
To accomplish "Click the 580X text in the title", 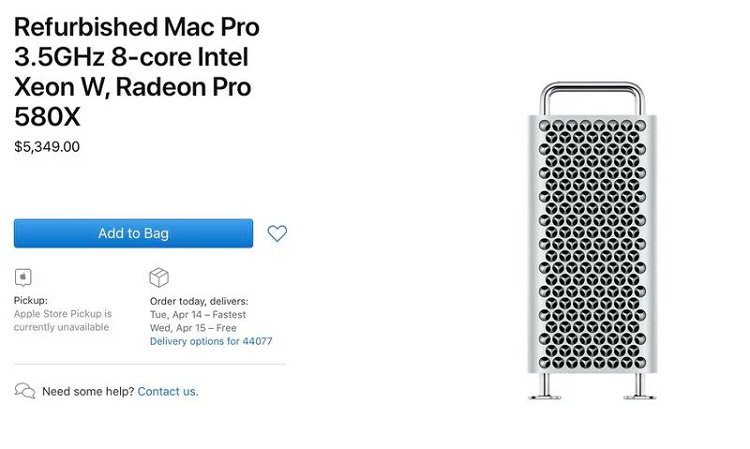I will click(47, 118).
